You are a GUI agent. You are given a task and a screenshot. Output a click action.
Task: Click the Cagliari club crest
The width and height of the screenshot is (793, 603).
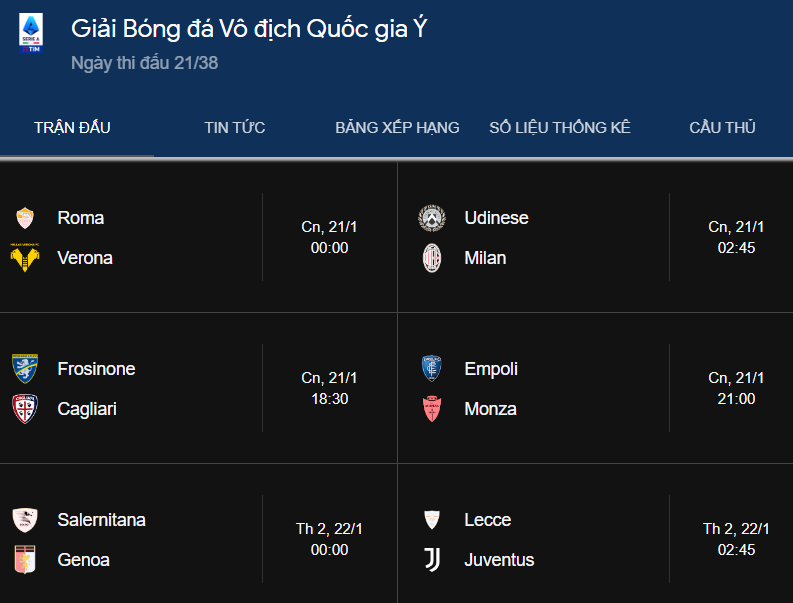(x=25, y=409)
